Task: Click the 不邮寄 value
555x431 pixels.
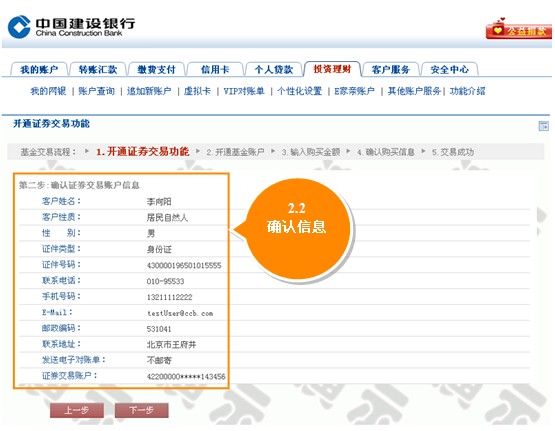Action: point(159,361)
